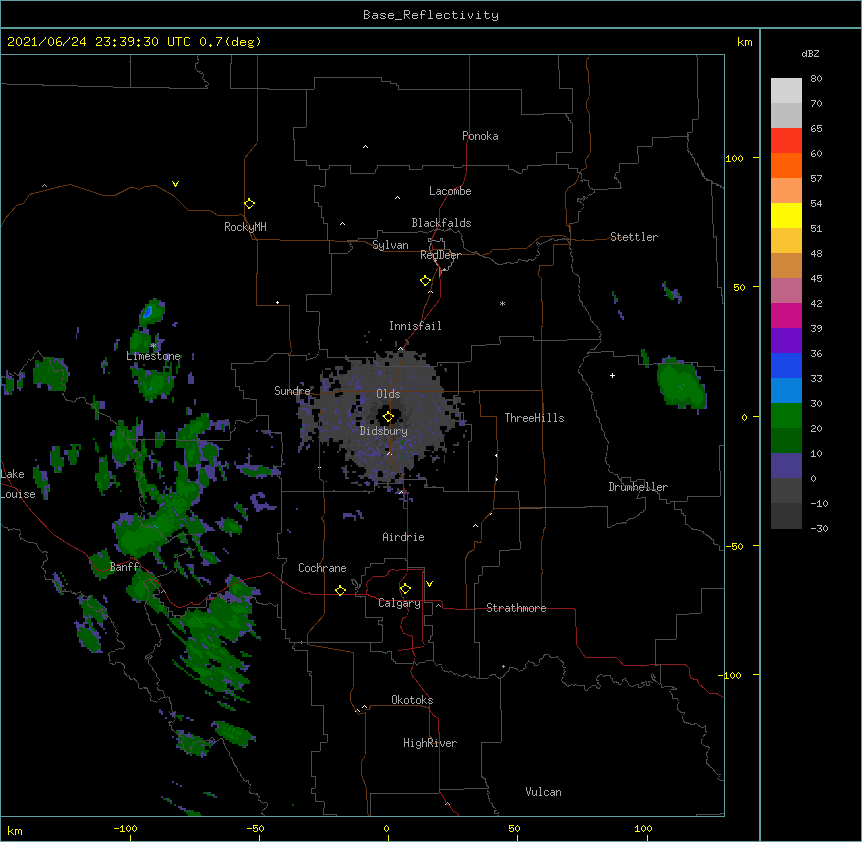Click the blue 33-36 dBZ legend swatch
This screenshot has height=842, width=862.
click(786, 365)
